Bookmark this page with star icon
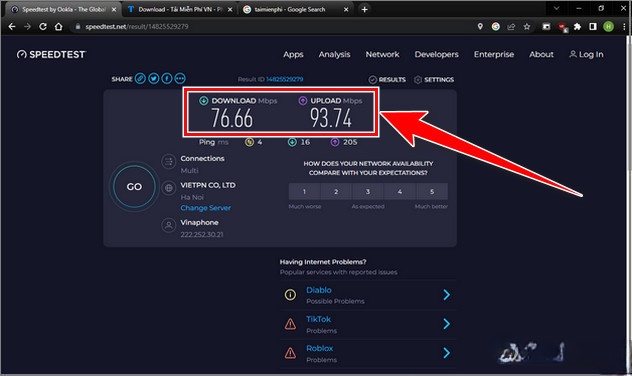Image resolution: width=632 pixels, height=376 pixels. (x=527, y=27)
